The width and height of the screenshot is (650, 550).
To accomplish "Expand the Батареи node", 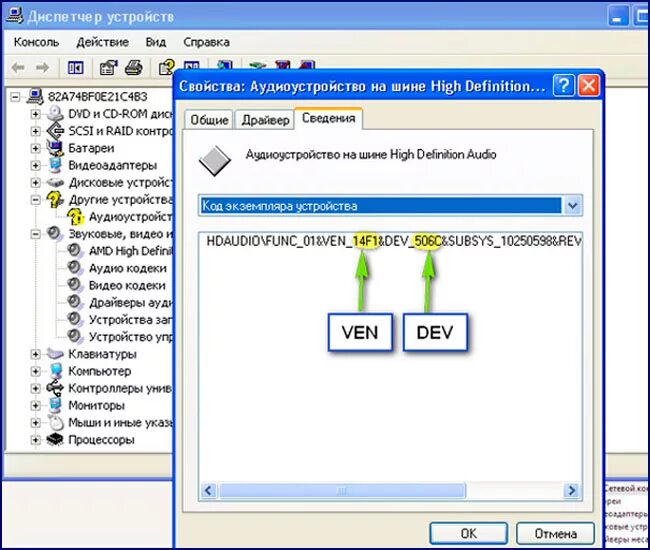I will click(x=36, y=148).
